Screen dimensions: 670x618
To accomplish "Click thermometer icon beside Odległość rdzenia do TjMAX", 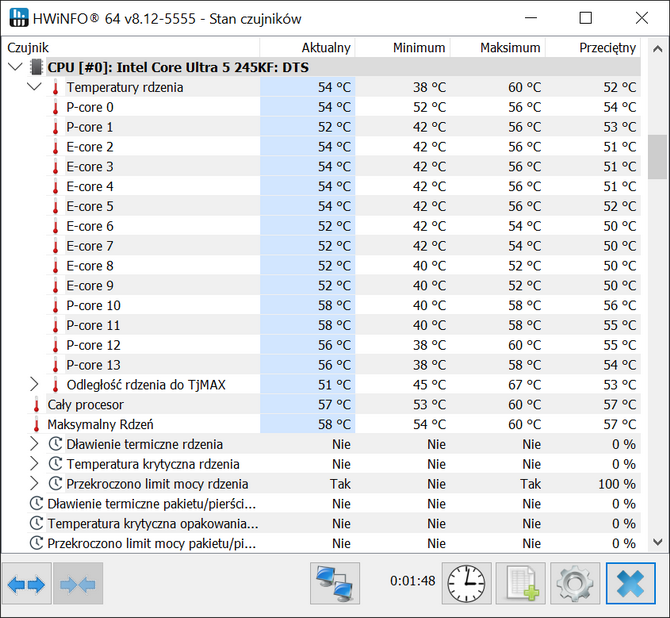I will 55,385.
